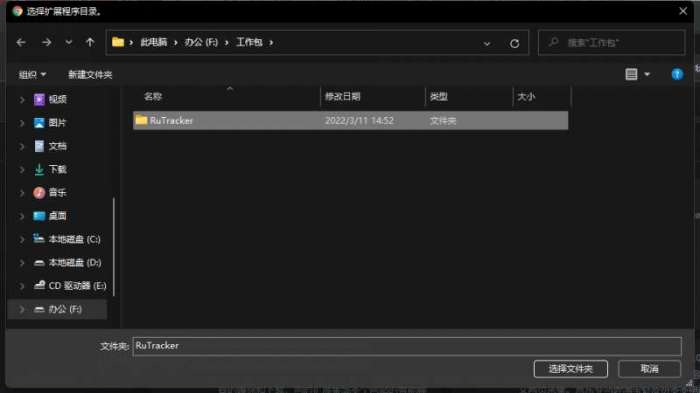The image size is (700, 393).
Task: Expand the CD 驱动器 (E:) tree node
Action: (21, 286)
